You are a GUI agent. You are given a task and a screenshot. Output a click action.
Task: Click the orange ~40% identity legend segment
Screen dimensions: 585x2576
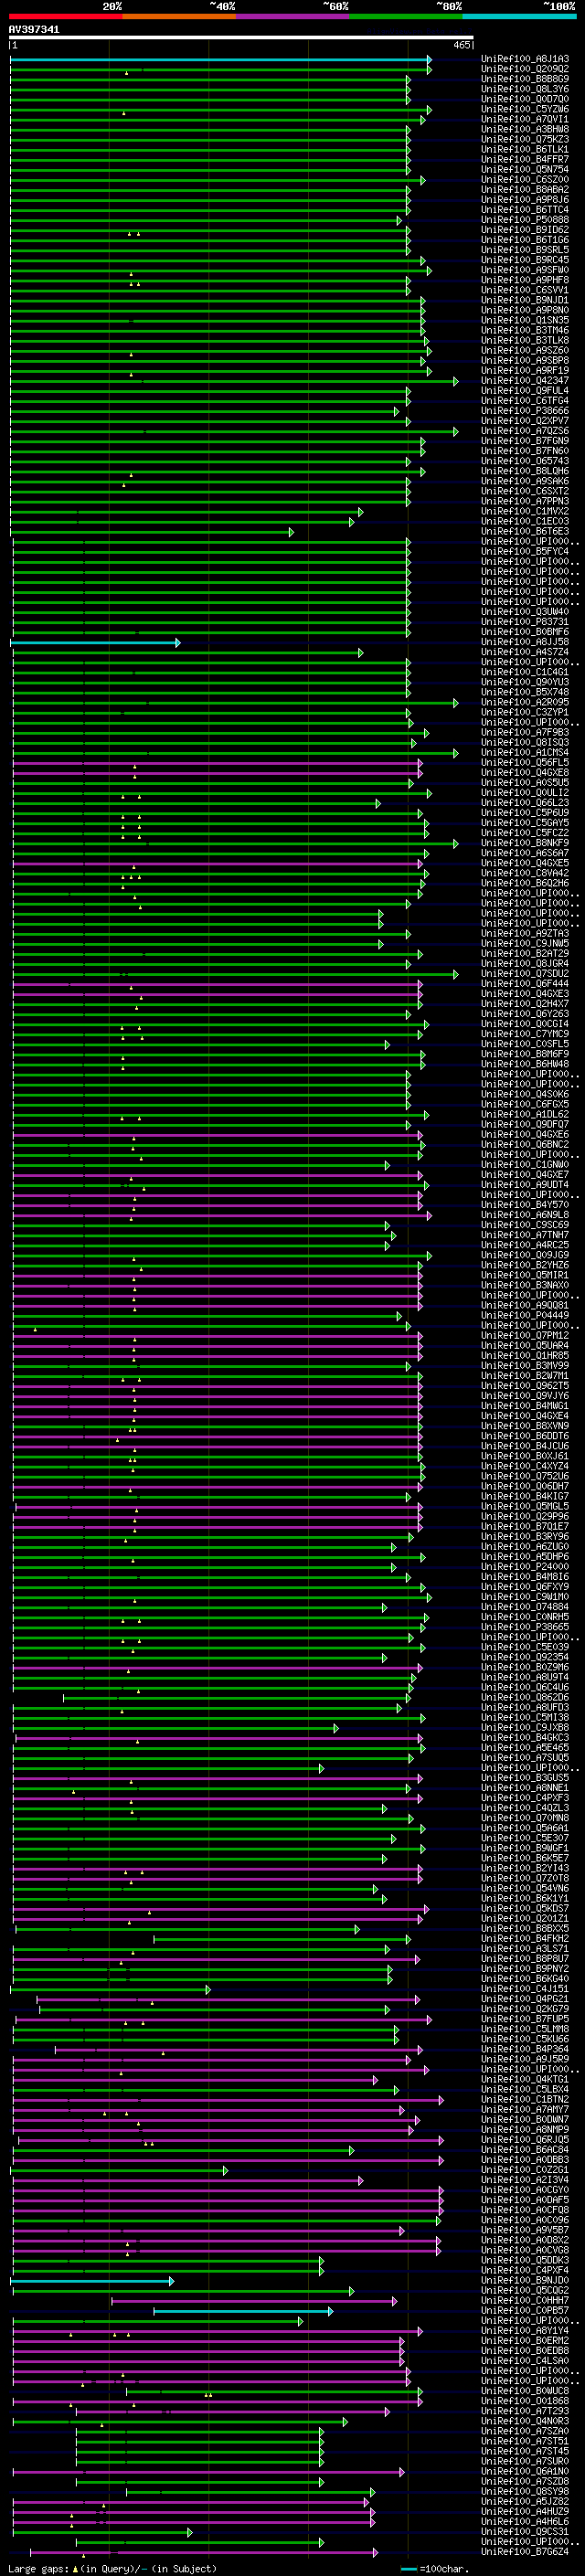(x=180, y=16)
